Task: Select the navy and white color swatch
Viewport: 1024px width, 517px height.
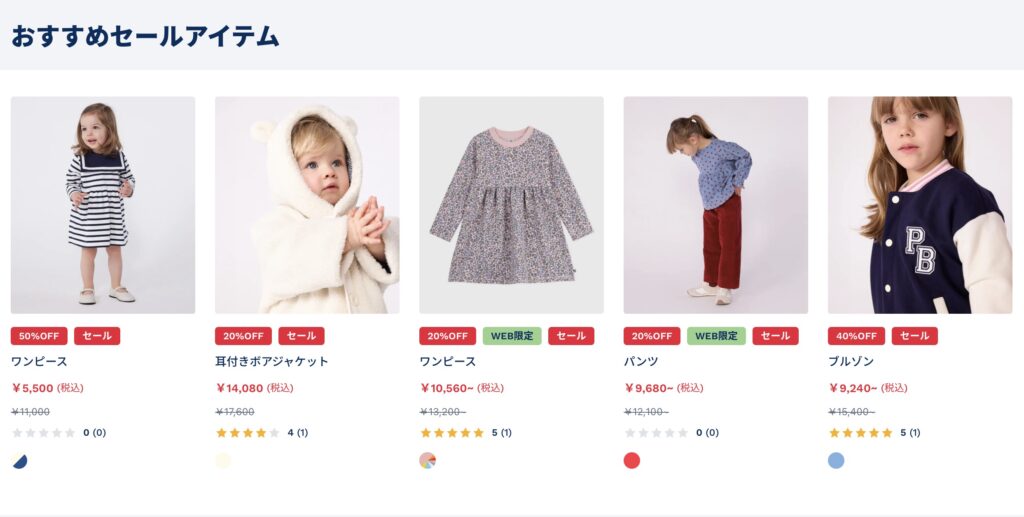Action: coord(19,461)
